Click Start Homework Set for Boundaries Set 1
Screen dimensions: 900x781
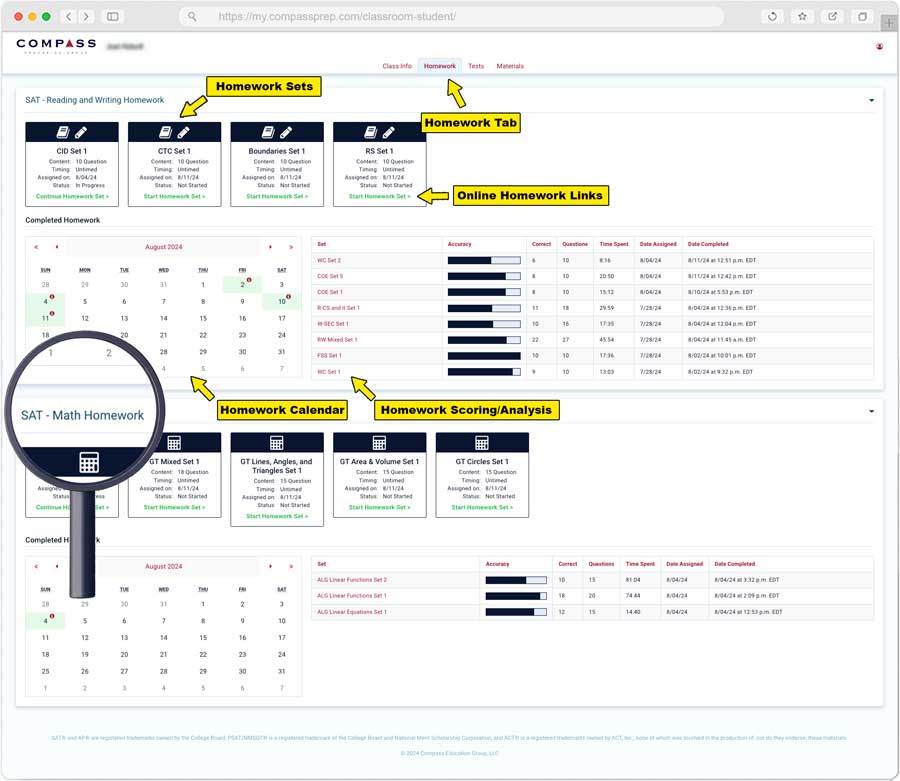tap(277, 197)
